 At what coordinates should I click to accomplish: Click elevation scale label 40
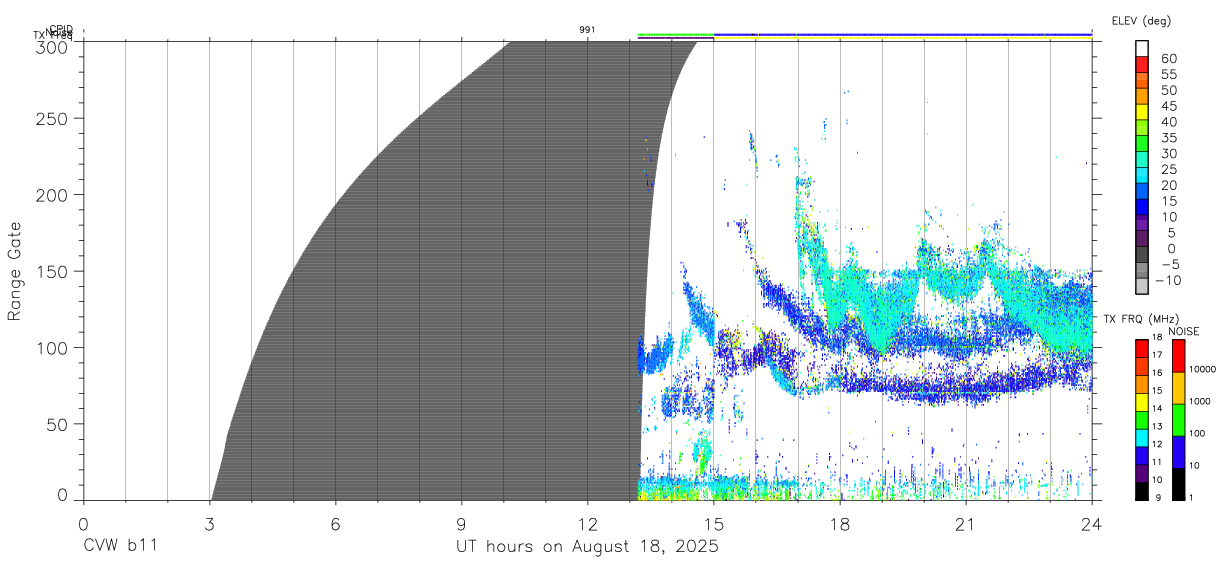[x=1169, y=122]
